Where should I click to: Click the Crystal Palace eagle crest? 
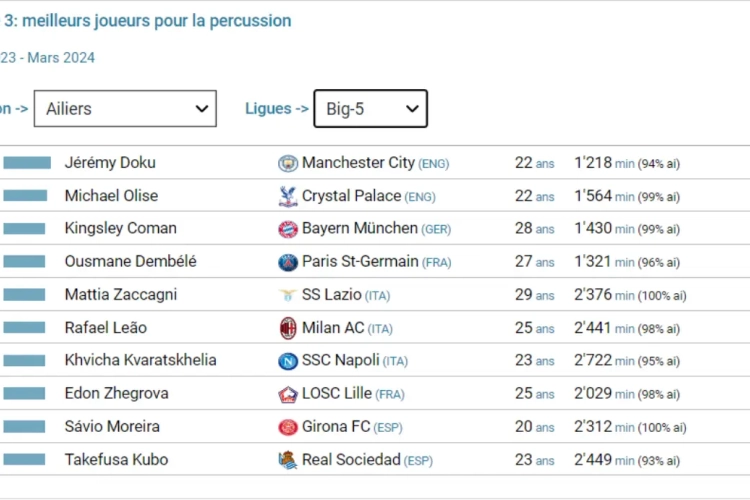click(x=288, y=196)
